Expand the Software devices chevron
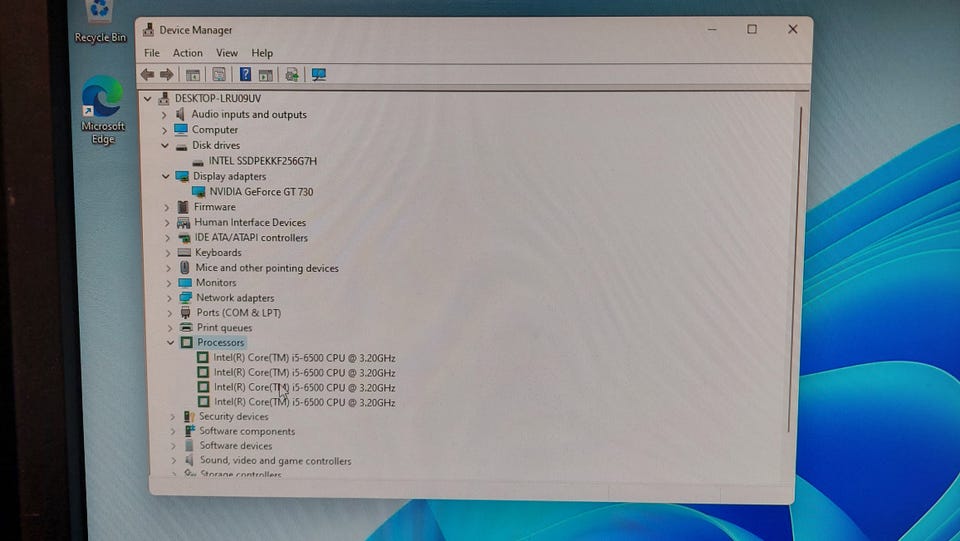Viewport: 960px width, 541px height. (173, 446)
